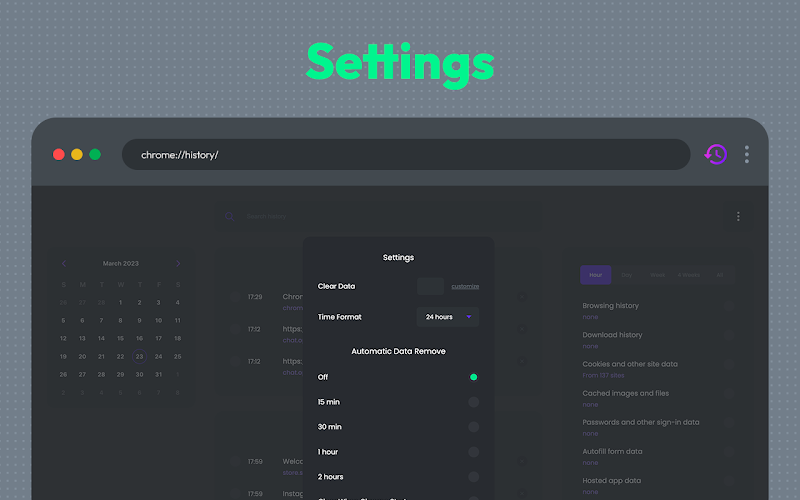Select March 14 in the calendar

[101, 338]
